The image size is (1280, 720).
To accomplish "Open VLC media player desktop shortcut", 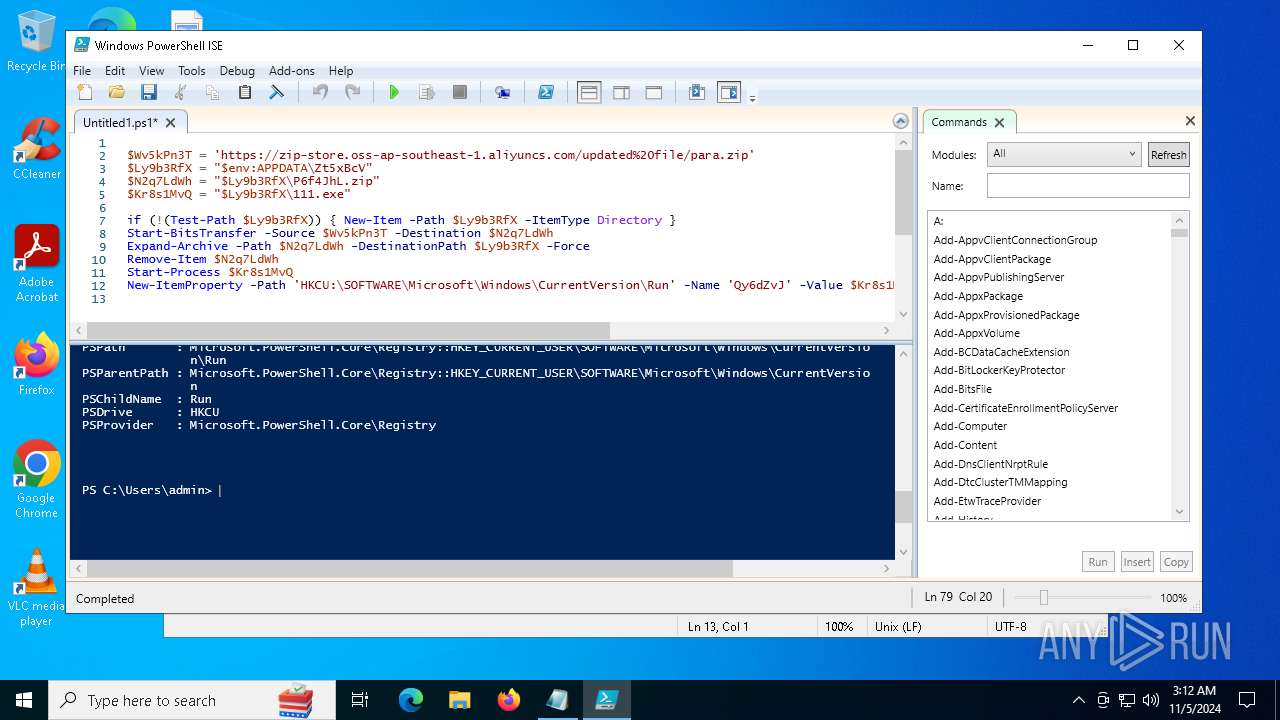I will [37, 588].
